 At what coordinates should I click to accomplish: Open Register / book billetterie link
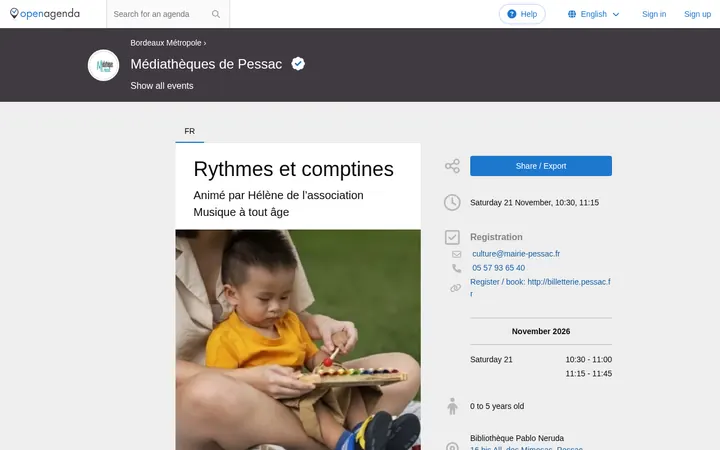click(540, 287)
